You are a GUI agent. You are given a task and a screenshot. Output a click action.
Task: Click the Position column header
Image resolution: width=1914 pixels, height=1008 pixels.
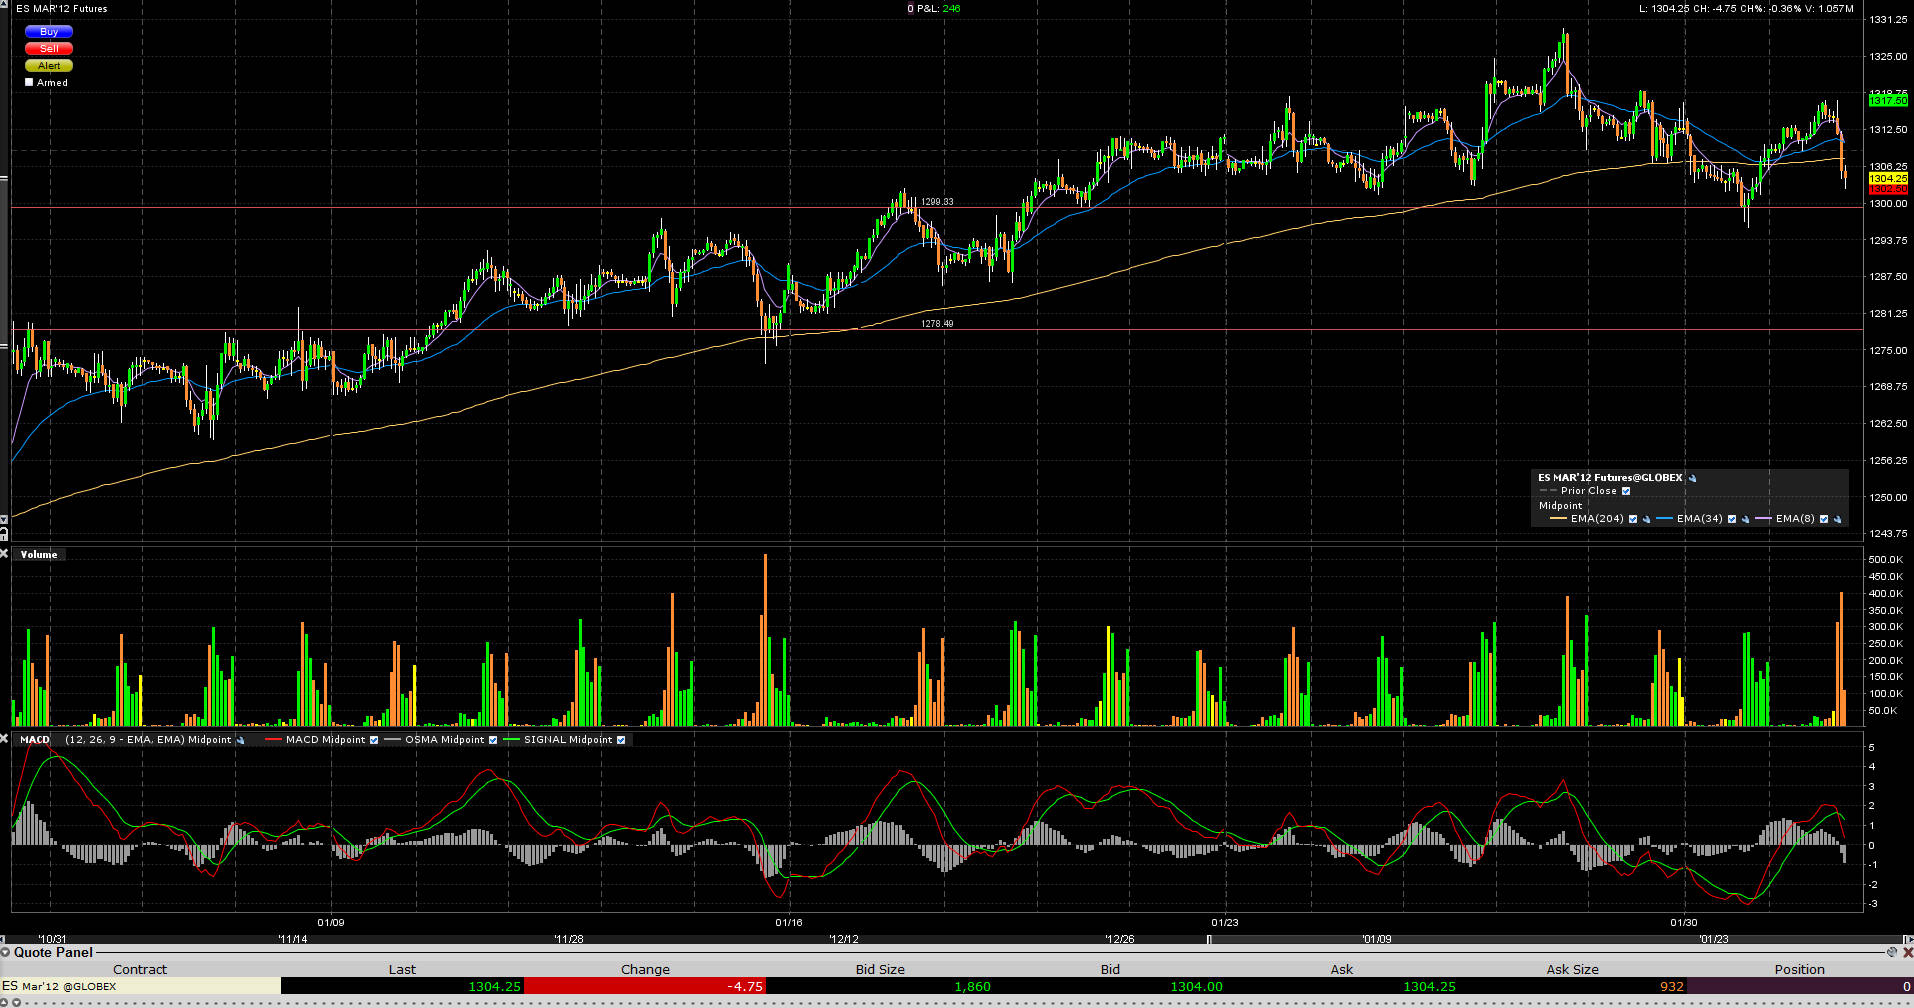tap(1800, 969)
